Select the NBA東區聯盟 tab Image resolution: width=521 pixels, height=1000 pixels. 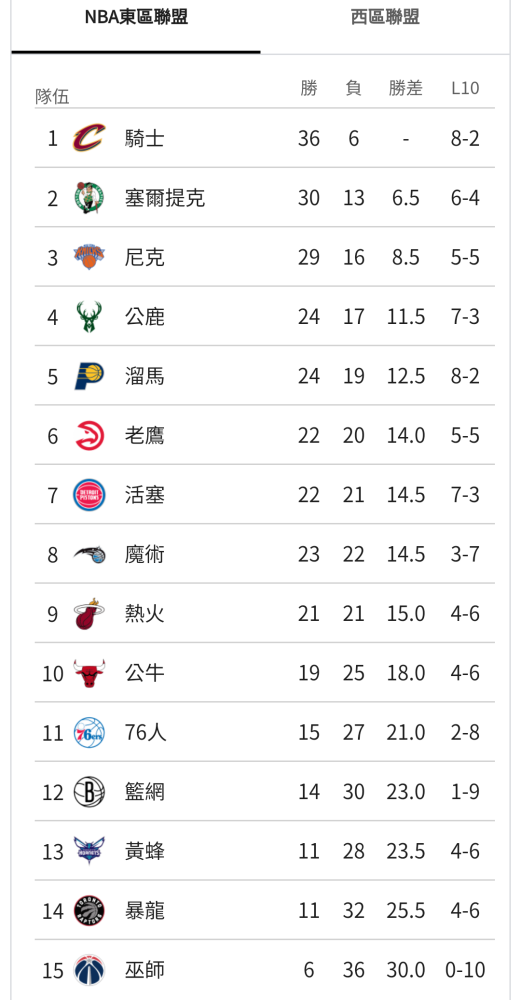[136, 17]
